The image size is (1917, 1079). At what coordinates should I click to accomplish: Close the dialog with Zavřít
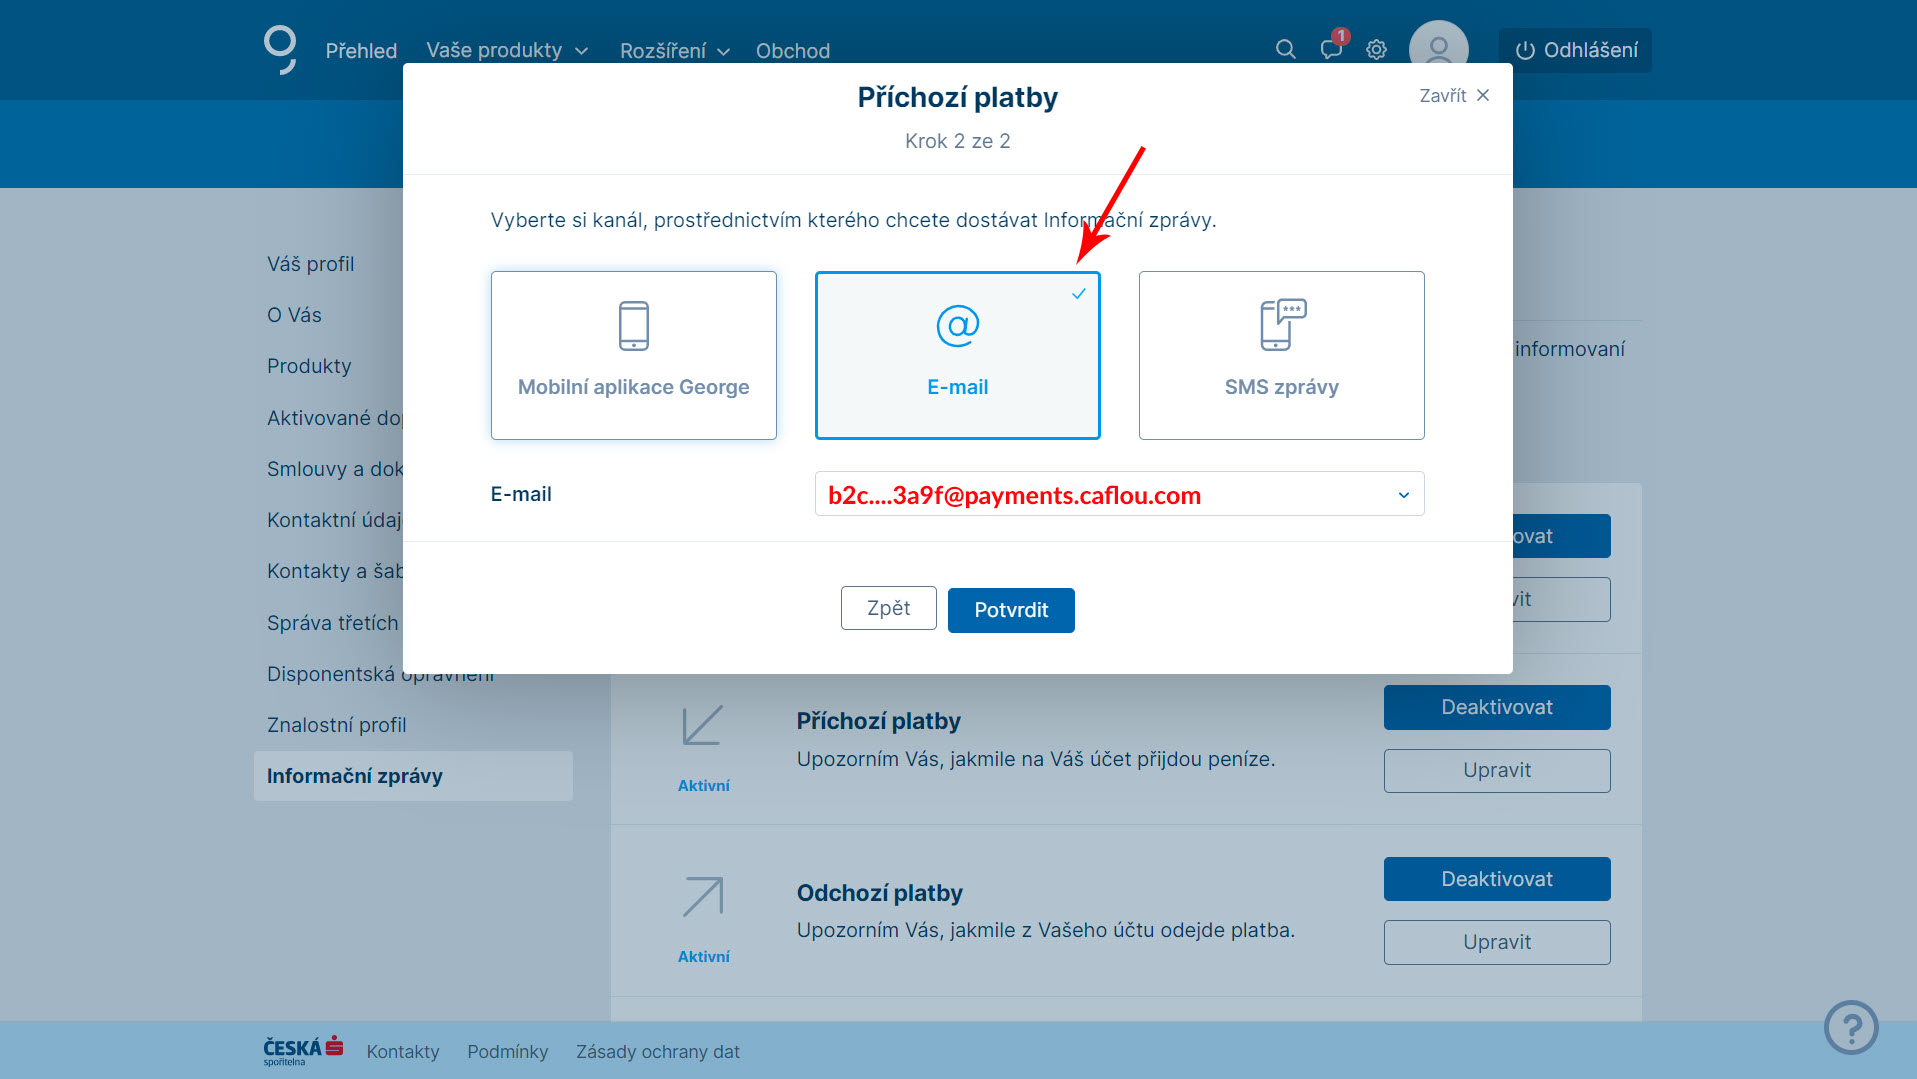[1454, 95]
